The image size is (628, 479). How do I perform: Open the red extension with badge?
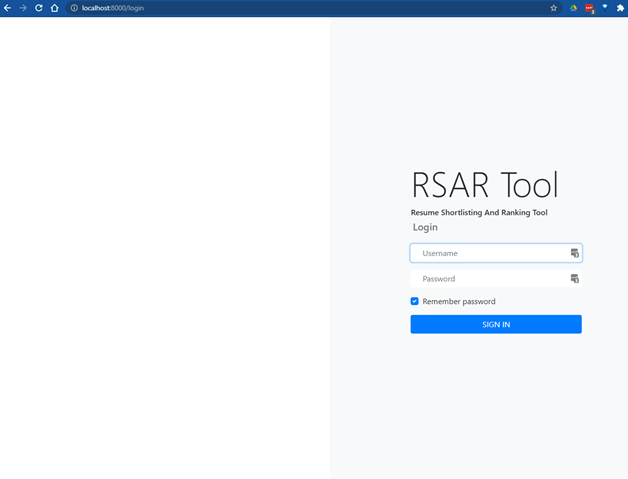coord(589,8)
